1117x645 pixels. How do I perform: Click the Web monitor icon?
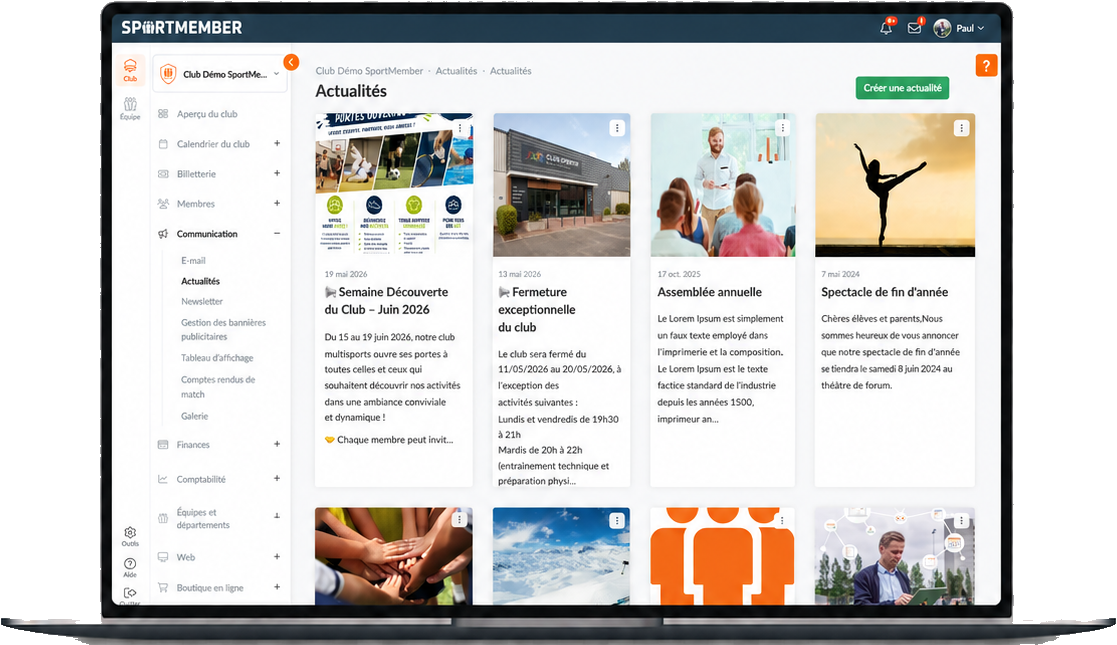(163, 557)
